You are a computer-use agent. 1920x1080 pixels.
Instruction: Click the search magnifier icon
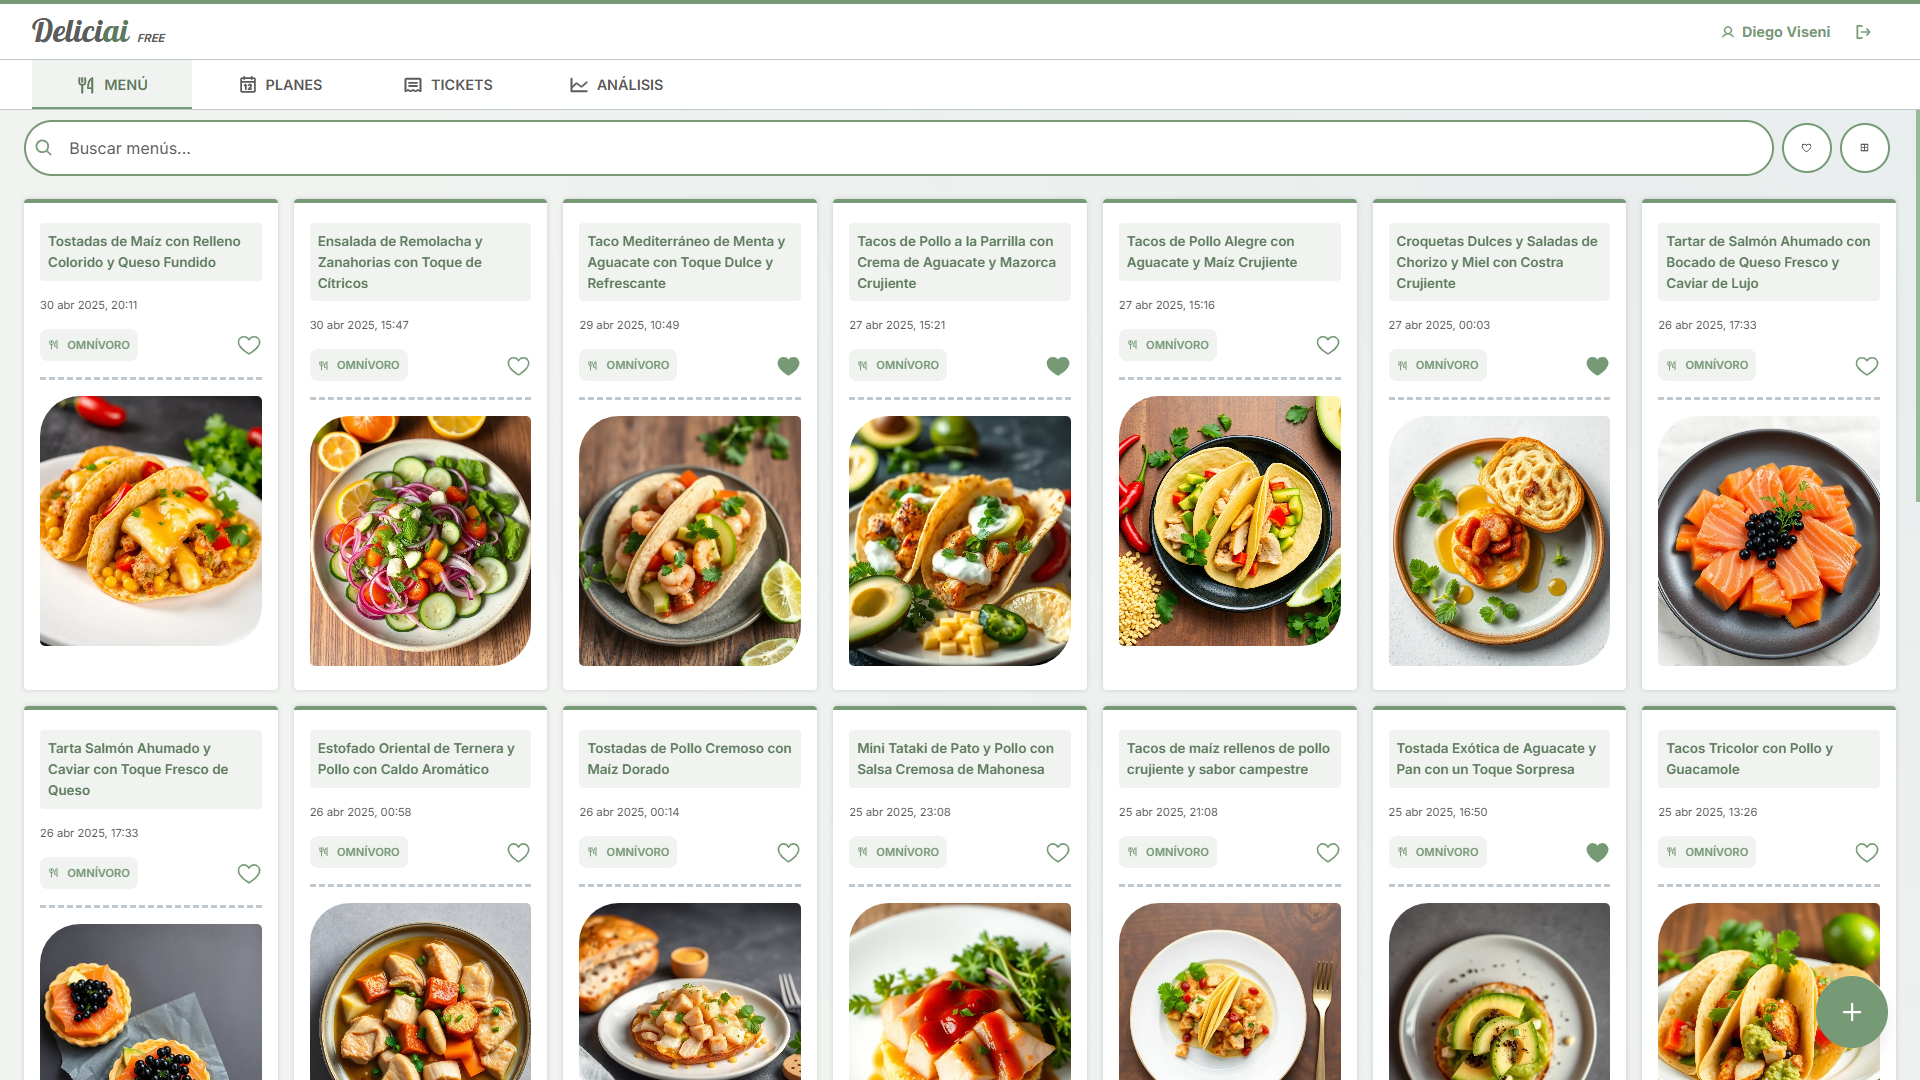point(44,148)
